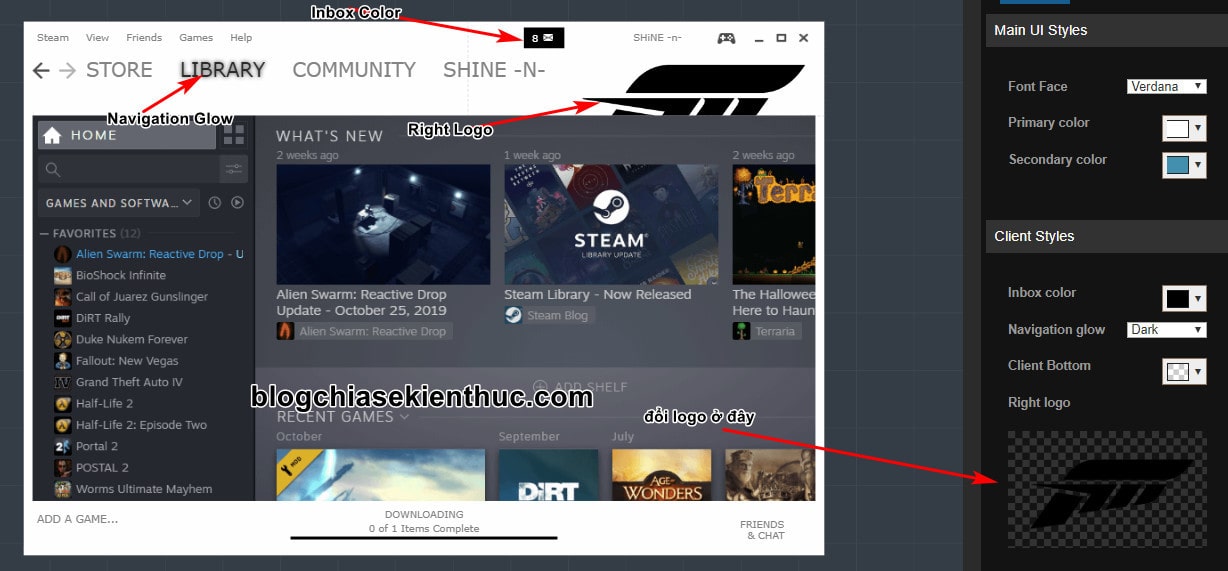Go back with the left arrow

(41, 70)
